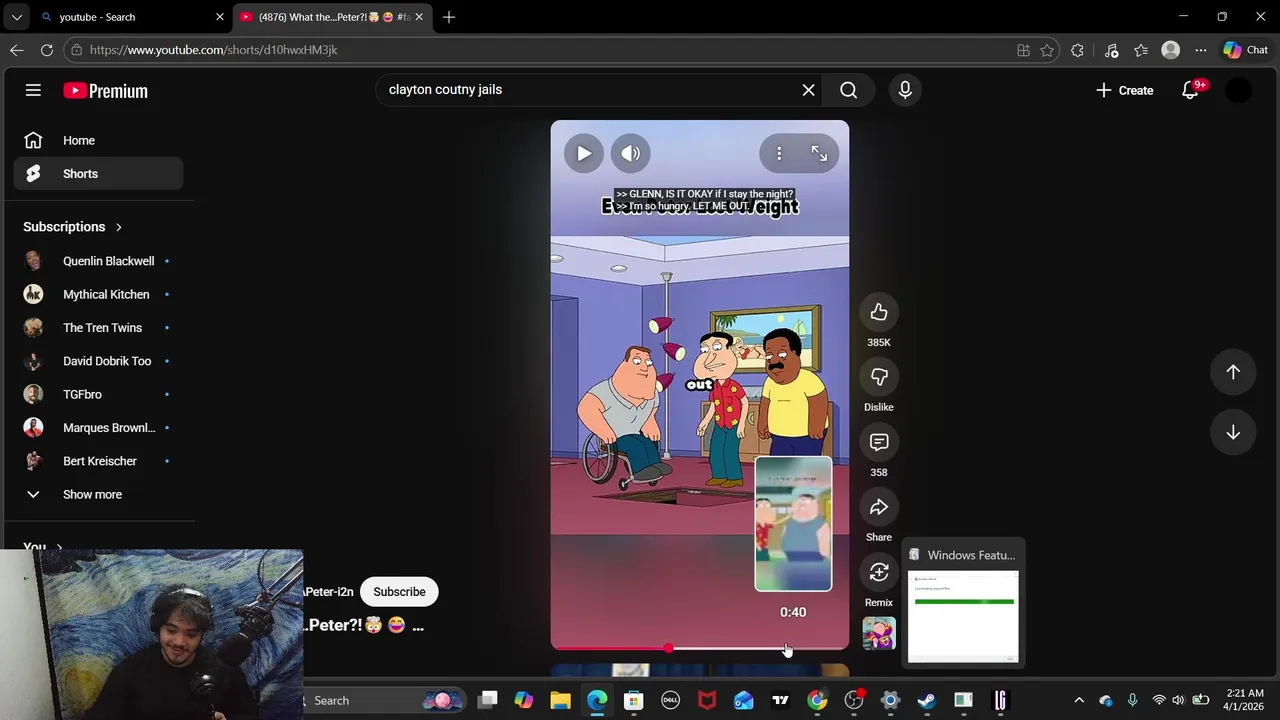The image size is (1280, 720).
Task: Open Marques Brownlee channel
Action: point(98,428)
